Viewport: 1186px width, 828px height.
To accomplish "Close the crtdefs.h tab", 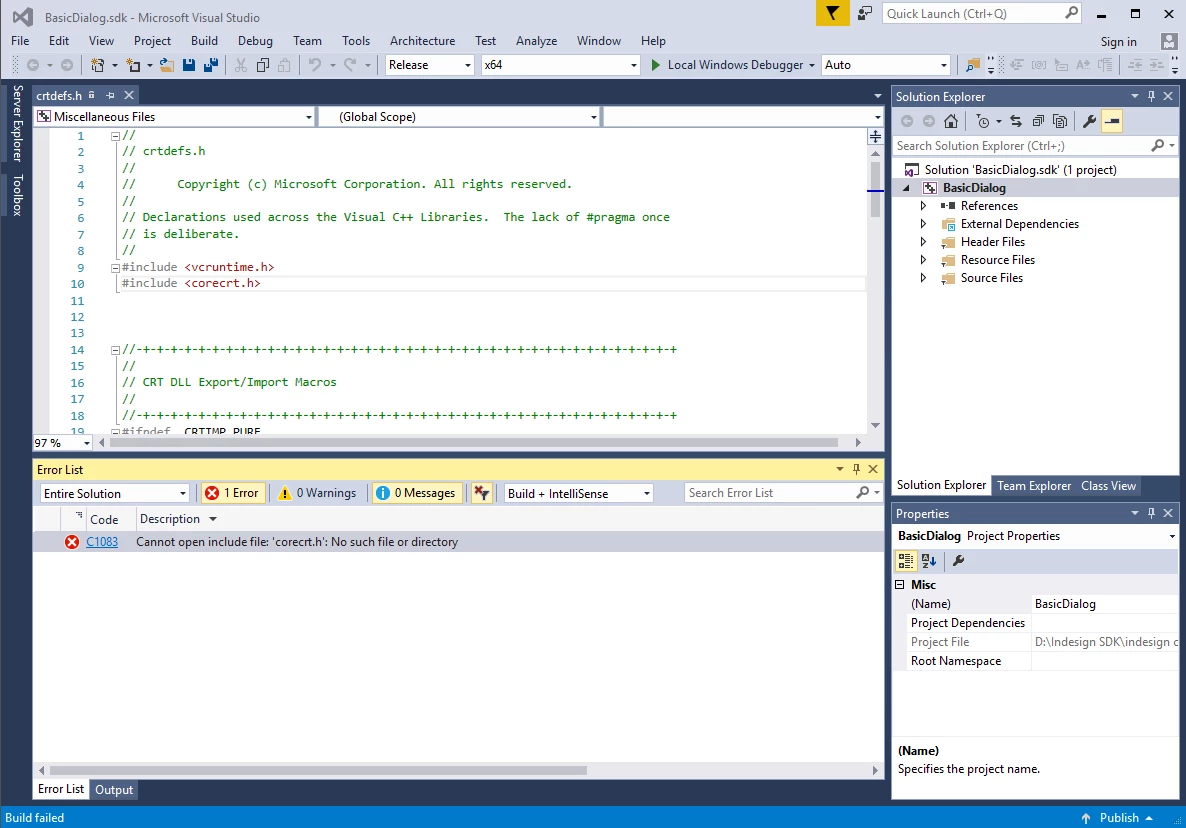I will 129,95.
